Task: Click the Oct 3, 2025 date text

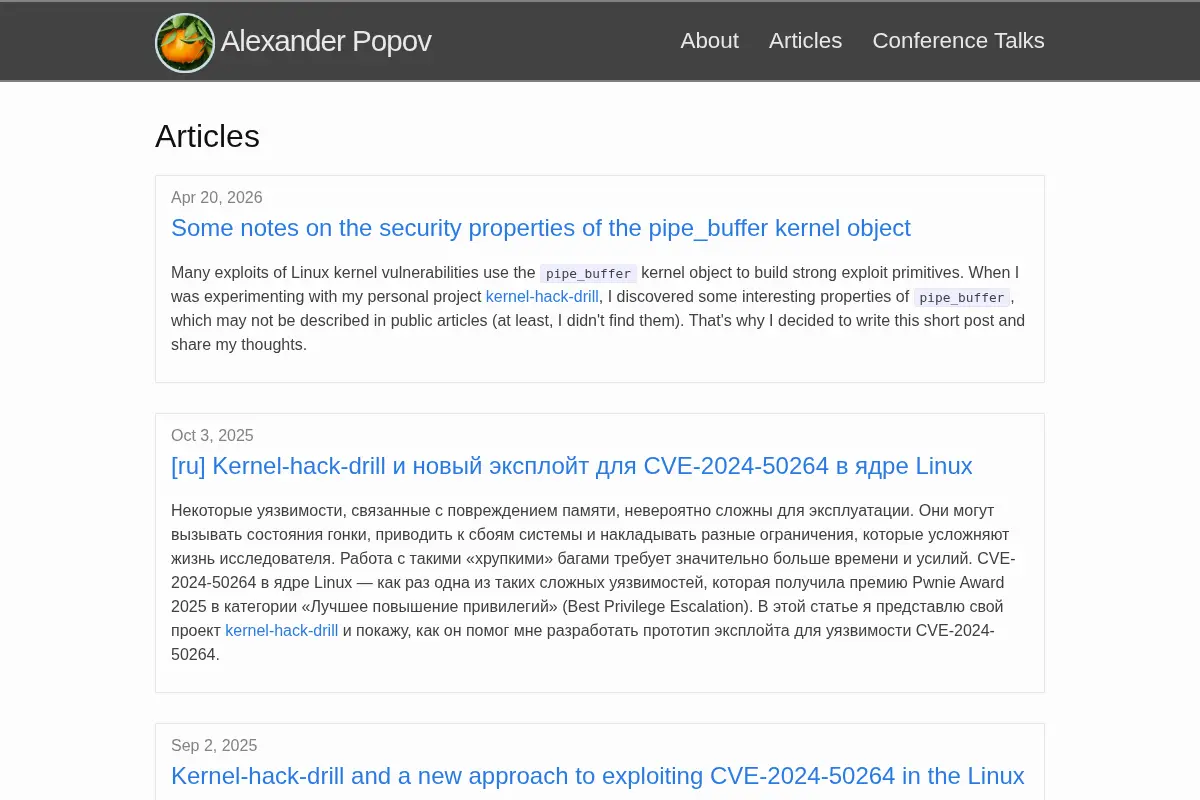Action: [212, 436]
